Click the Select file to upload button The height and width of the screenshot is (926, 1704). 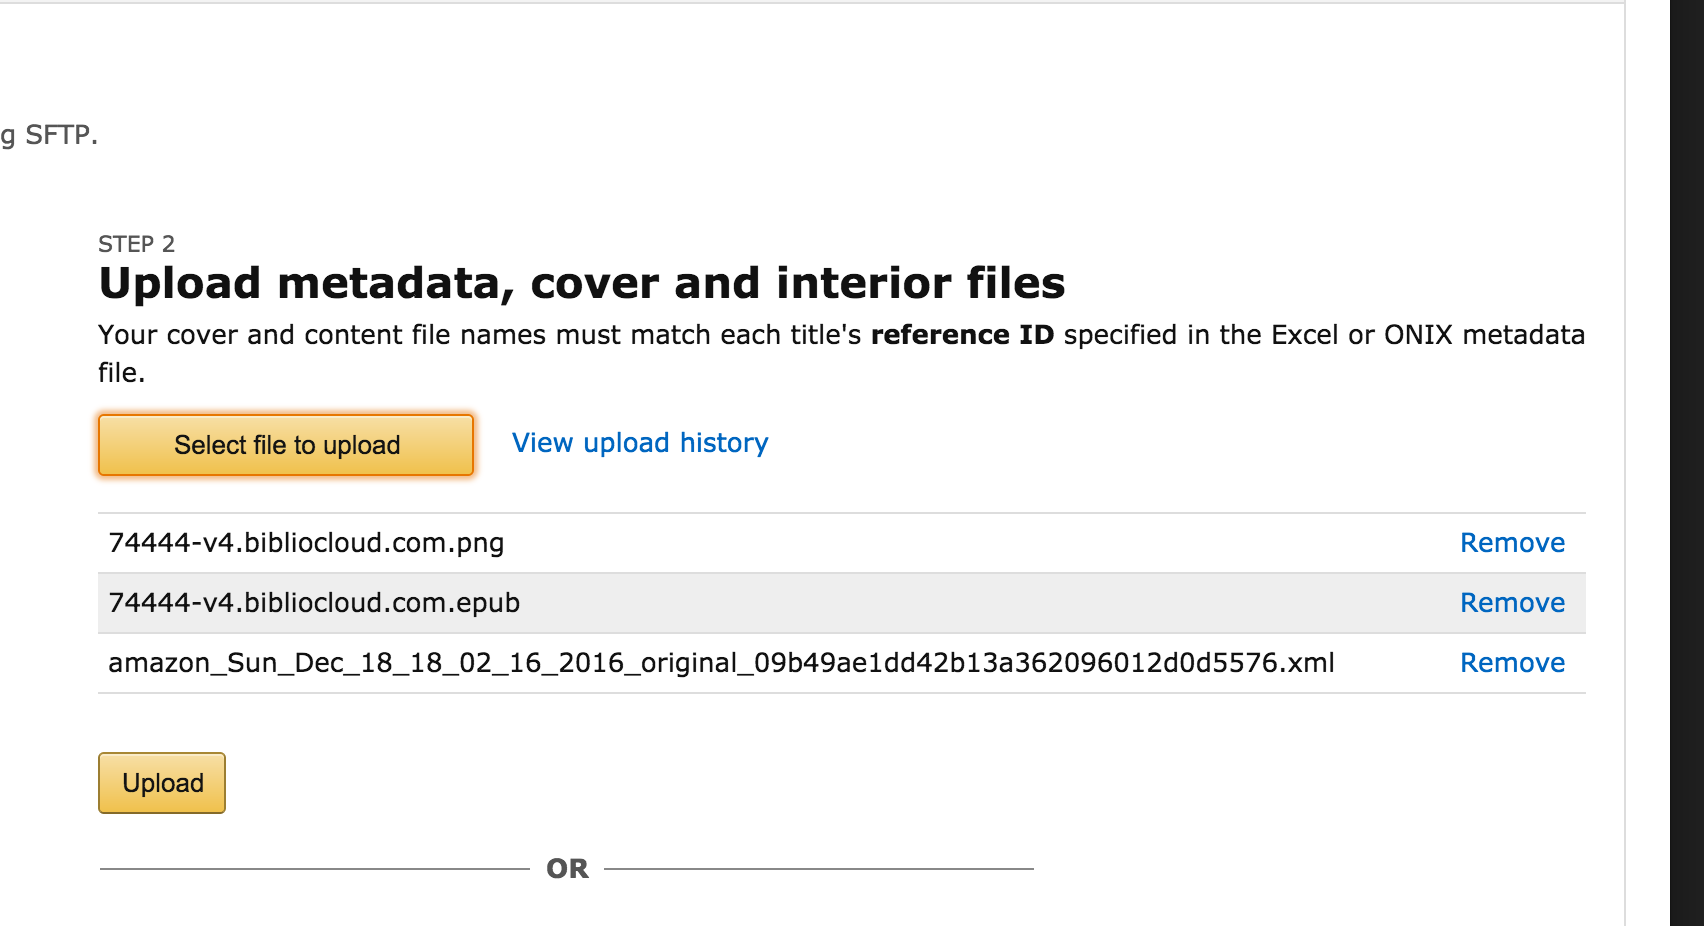coord(286,445)
